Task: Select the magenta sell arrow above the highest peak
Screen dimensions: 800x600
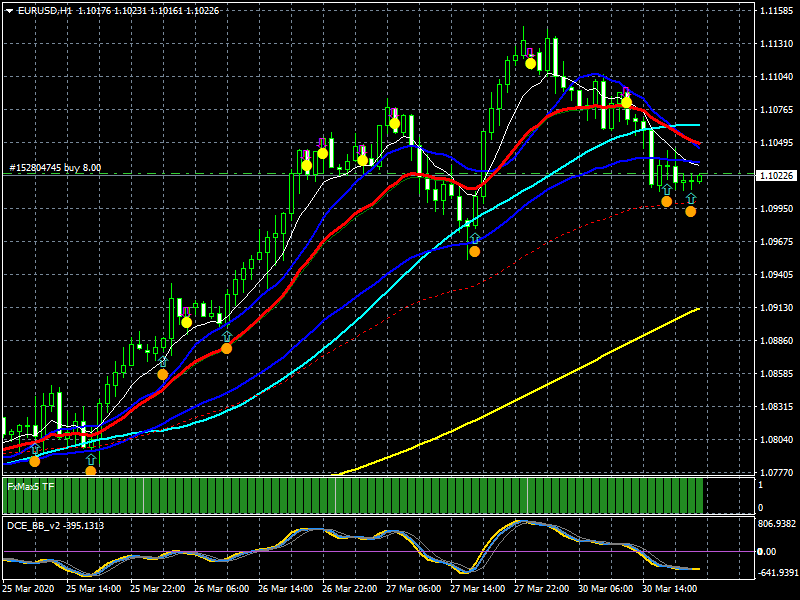Action: coord(530,53)
